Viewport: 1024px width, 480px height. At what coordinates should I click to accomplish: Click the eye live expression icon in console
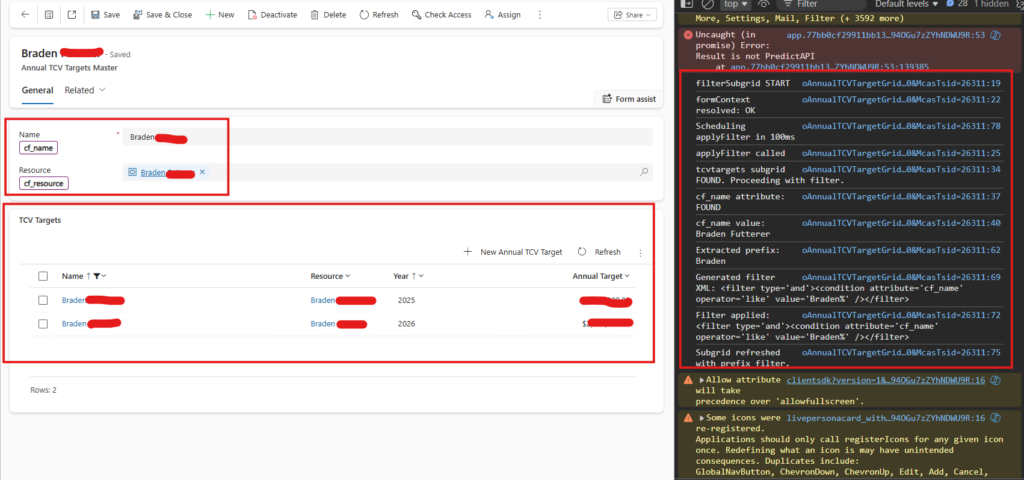pyautogui.click(x=762, y=4)
